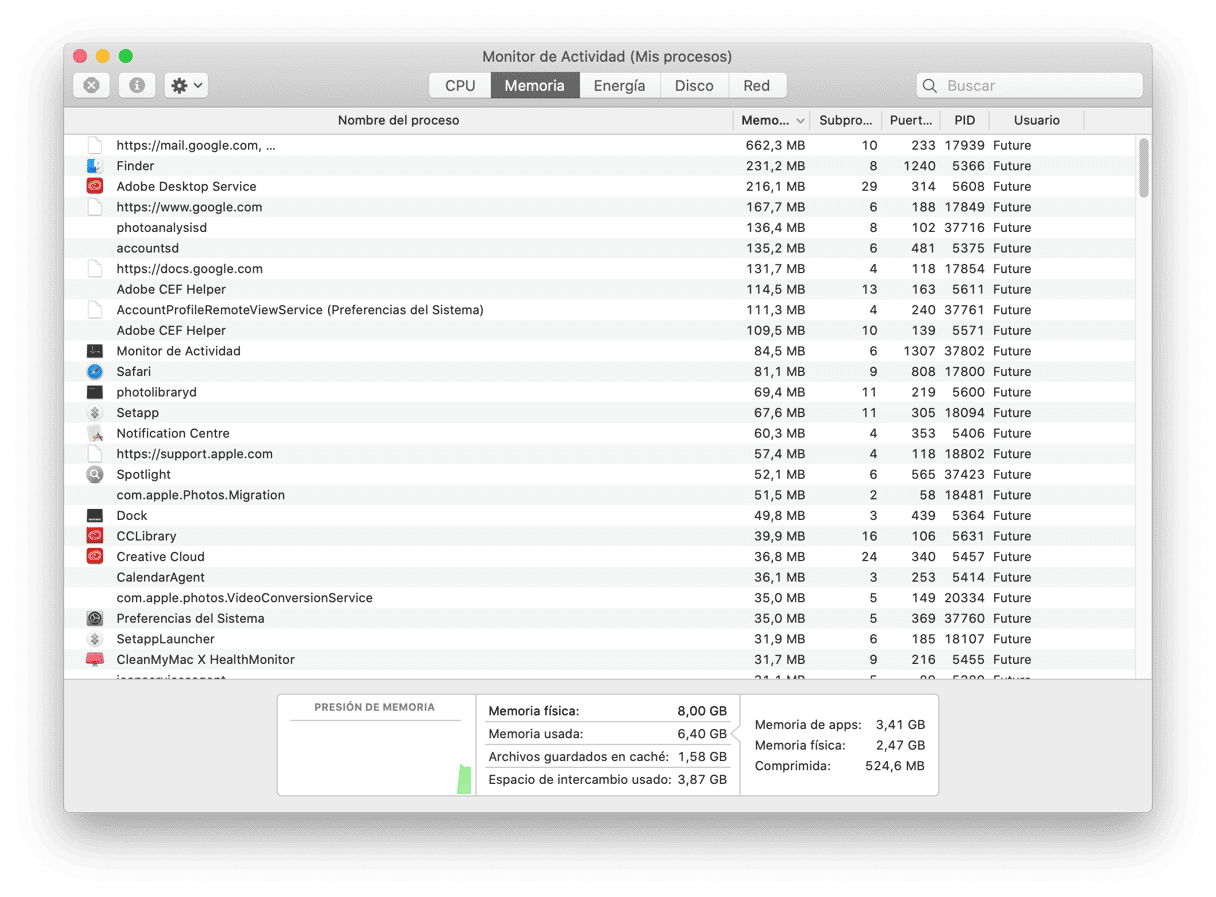Click the Safari compass icon
This screenshot has height=897, width=1216.
[x=95, y=372]
